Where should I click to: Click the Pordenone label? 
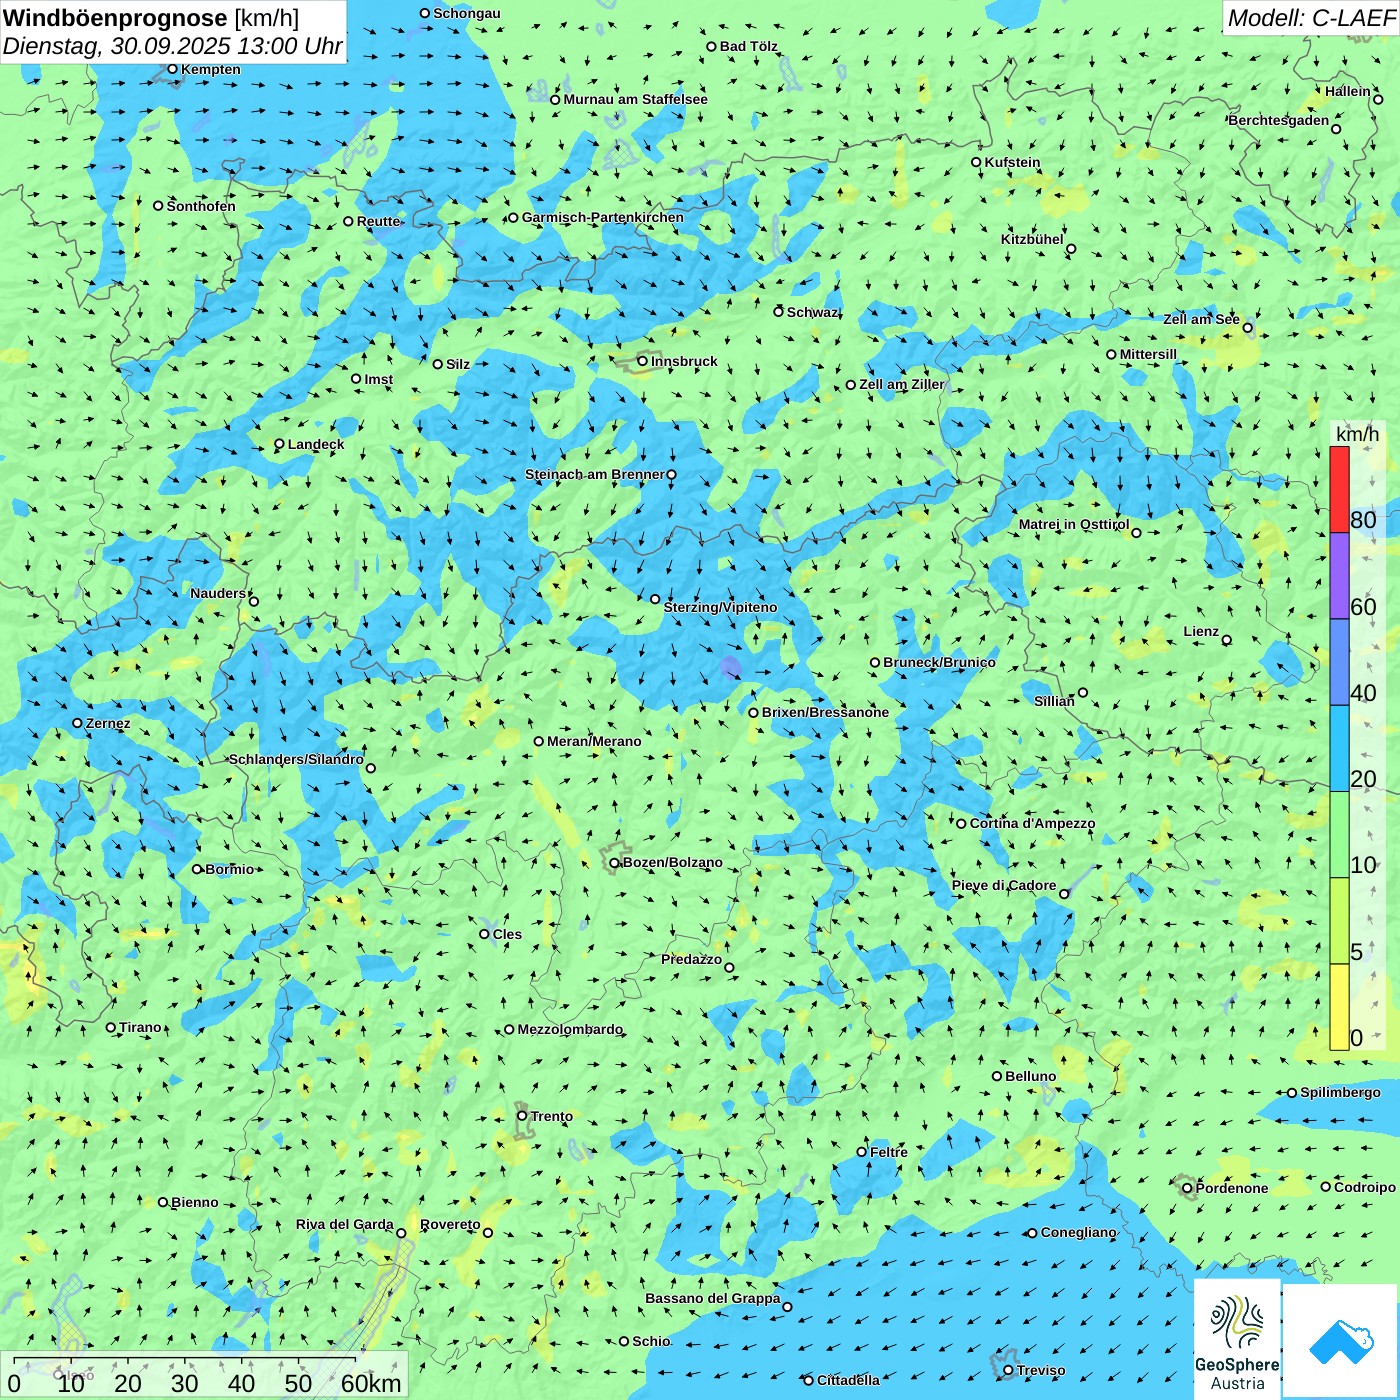pos(1232,1188)
